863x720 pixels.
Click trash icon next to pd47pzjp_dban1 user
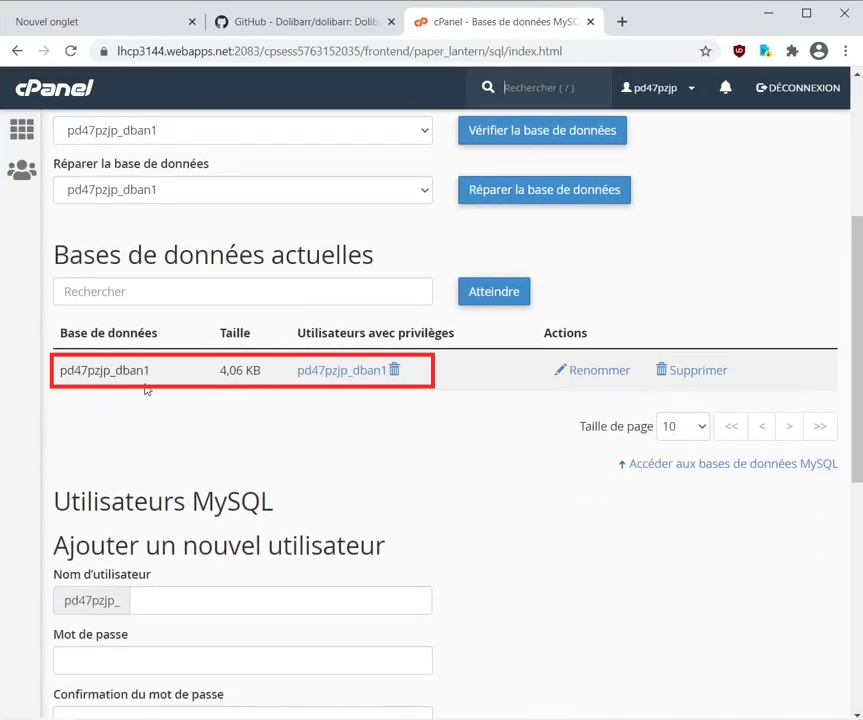[x=395, y=369]
